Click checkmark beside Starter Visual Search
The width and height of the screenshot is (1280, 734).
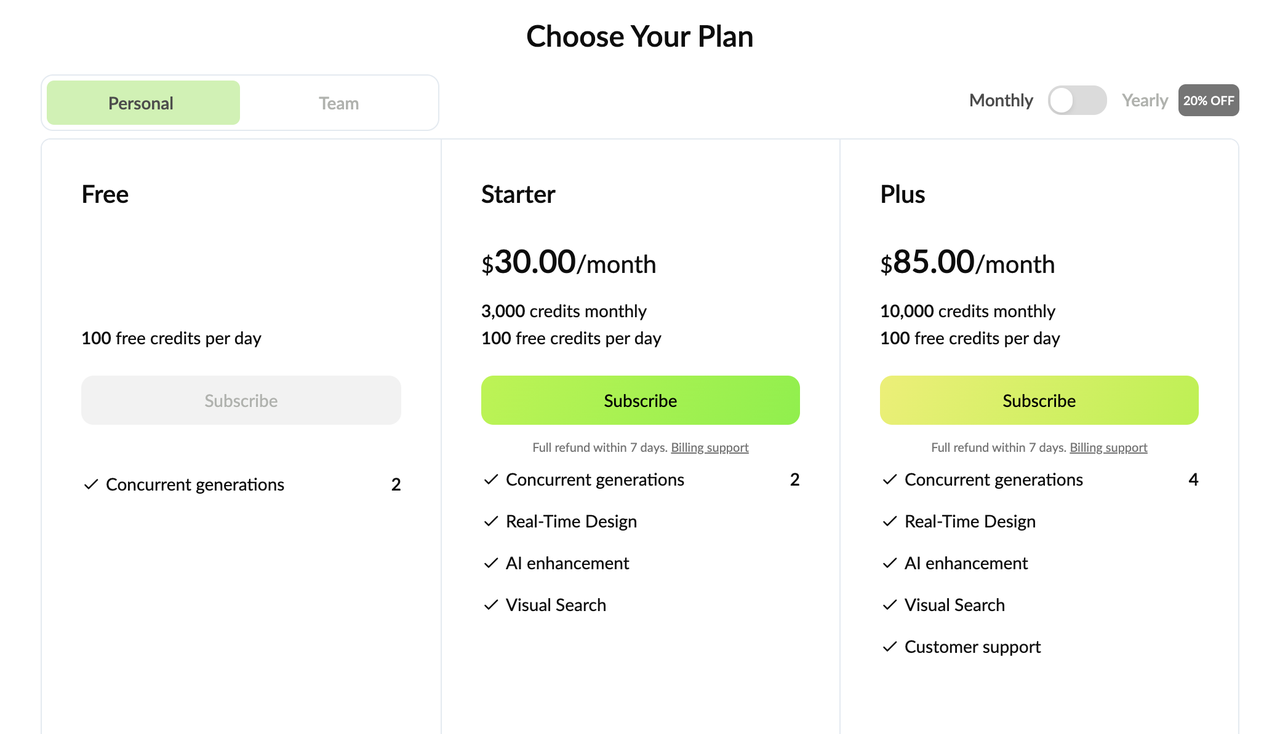(491, 605)
